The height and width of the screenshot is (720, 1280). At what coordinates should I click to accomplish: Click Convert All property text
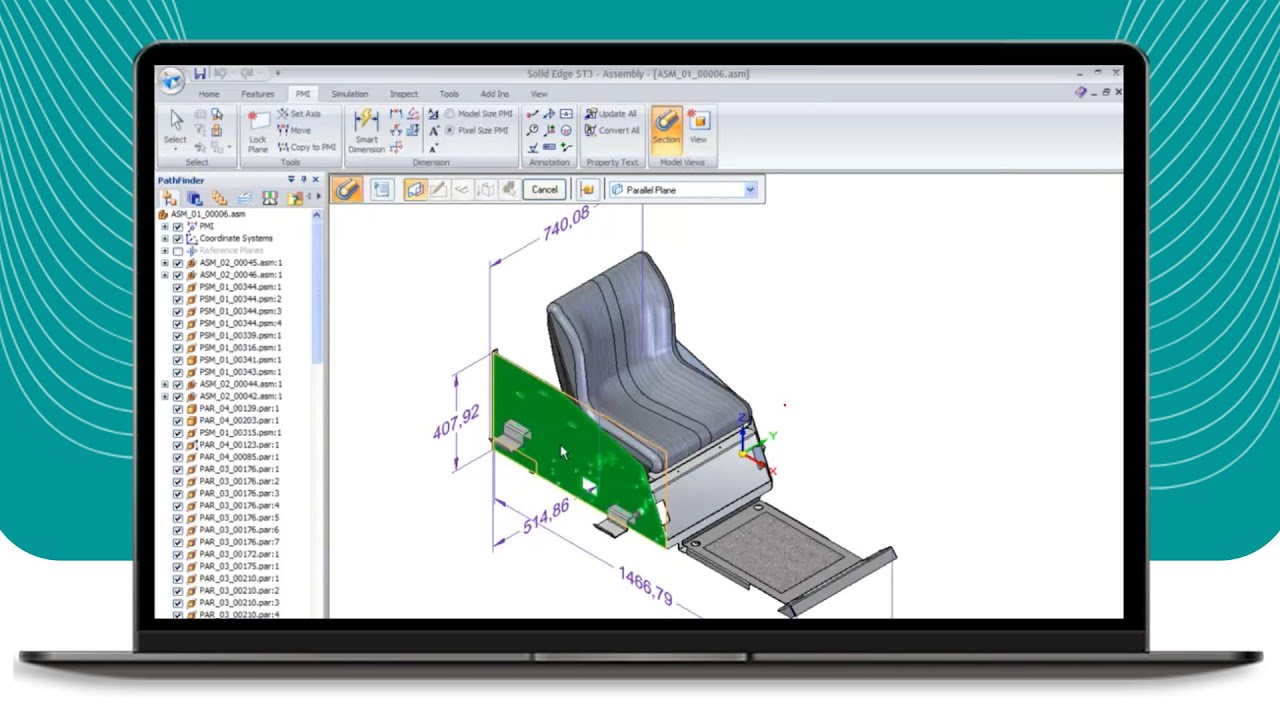pos(612,130)
